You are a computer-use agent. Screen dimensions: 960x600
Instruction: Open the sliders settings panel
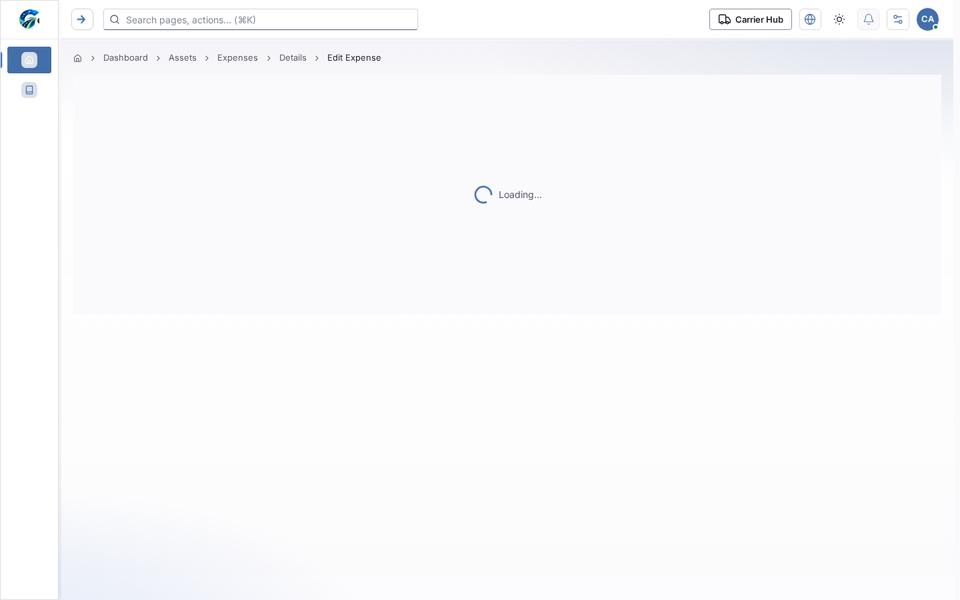coord(898,19)
